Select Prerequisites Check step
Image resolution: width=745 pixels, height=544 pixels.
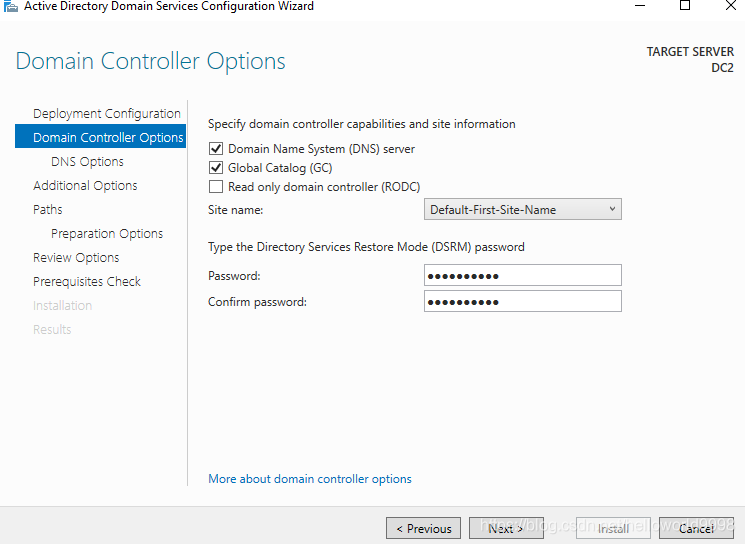pyautogui.click(x=87, y=282)
